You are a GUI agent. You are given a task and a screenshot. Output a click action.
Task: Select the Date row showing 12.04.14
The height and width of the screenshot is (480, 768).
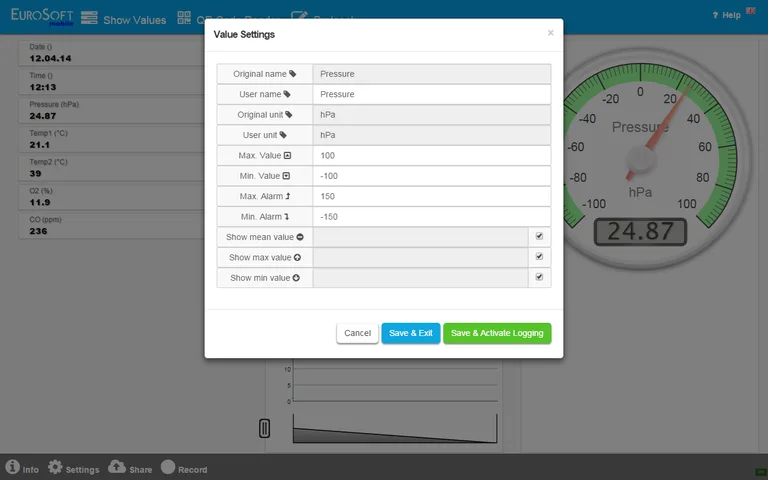[111, 53]
